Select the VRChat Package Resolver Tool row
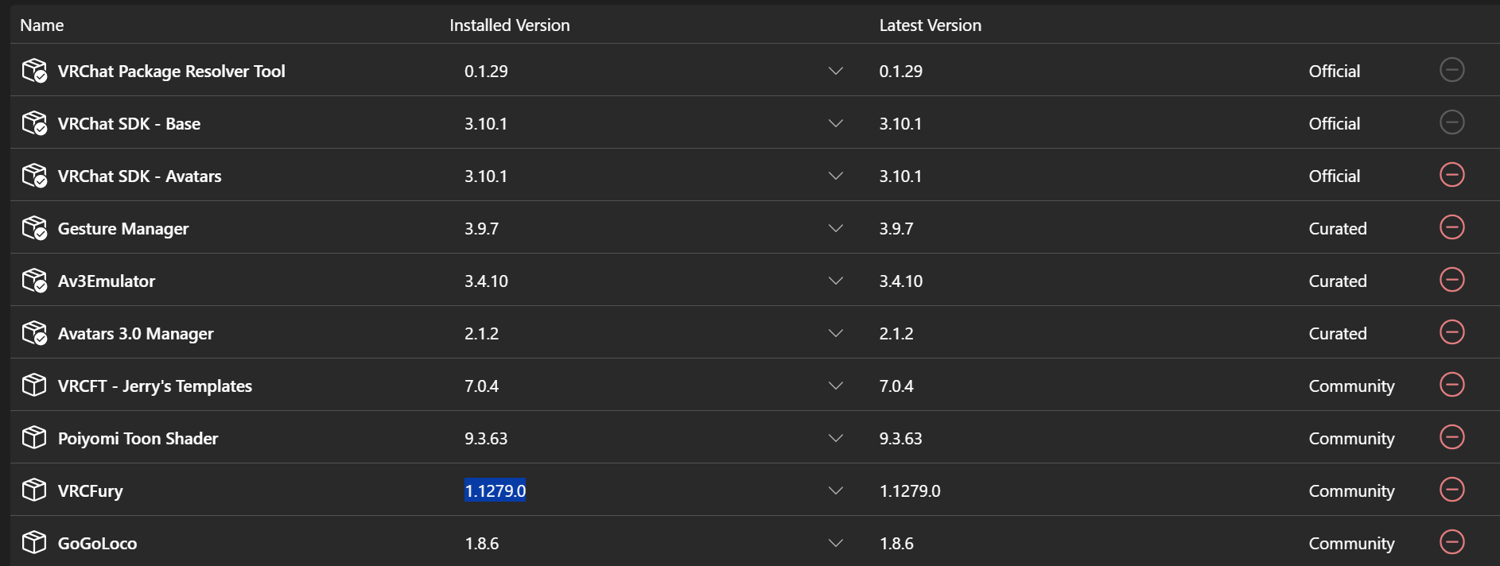This screenshot has width=1500, height=566. pos(172,71)
